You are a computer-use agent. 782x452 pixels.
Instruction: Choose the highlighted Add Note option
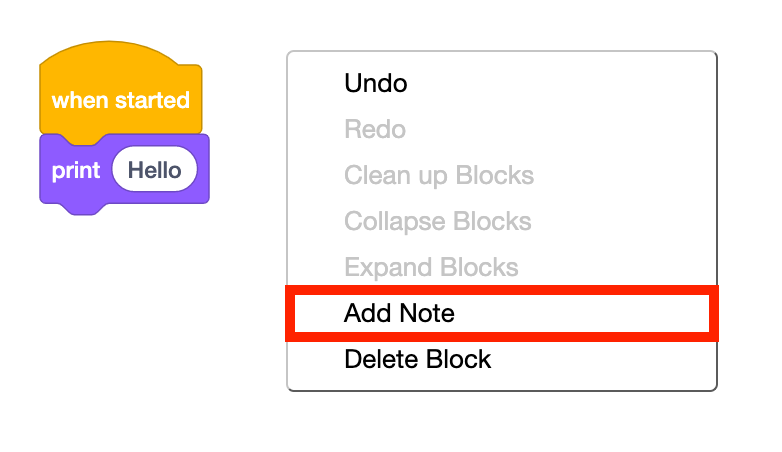(400, 313)
